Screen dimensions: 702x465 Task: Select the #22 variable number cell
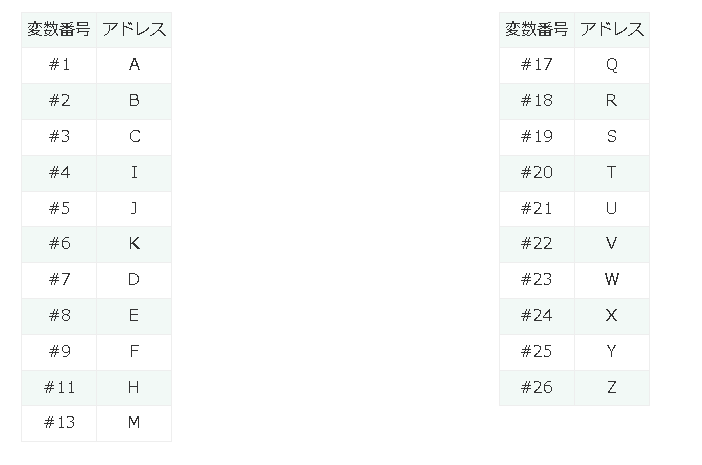coord(537,243)
